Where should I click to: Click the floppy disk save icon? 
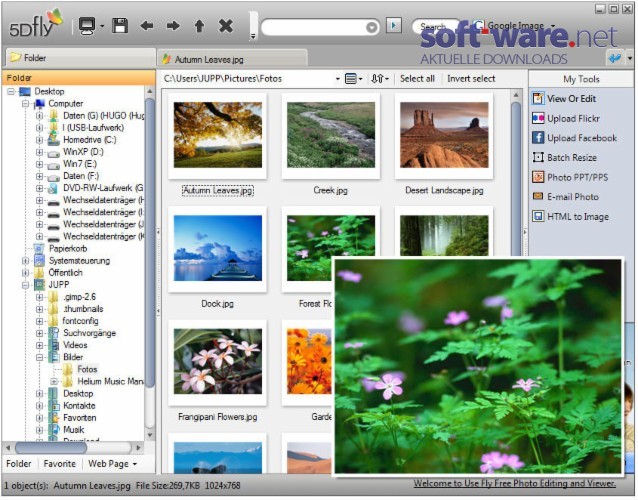point(120,26)
